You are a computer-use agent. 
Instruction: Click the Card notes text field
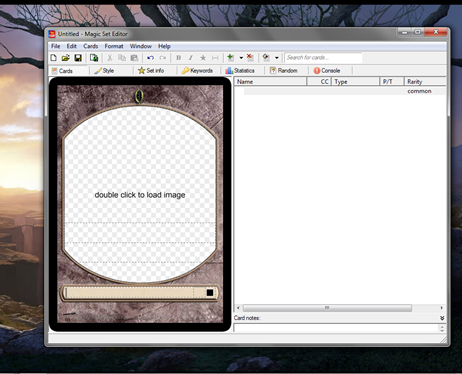(x=337, y=328)
